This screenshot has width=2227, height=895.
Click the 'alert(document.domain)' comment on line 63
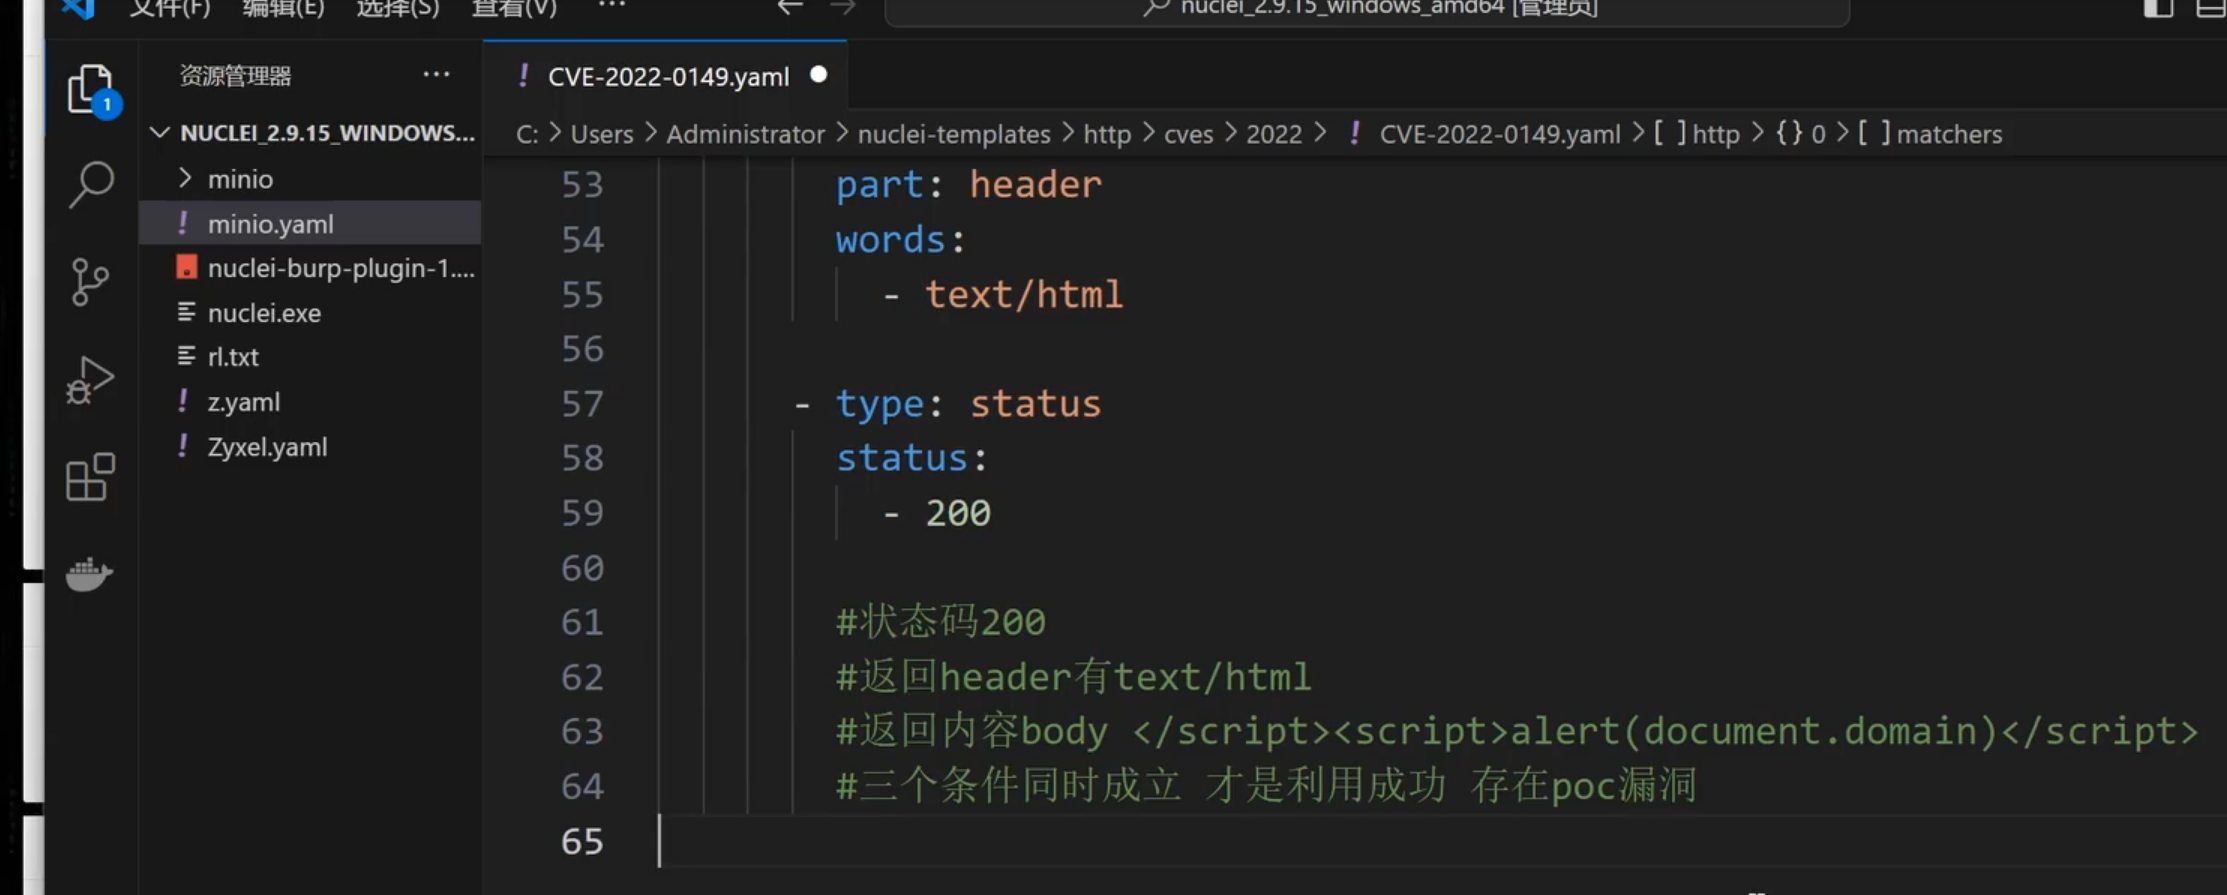1755,732
